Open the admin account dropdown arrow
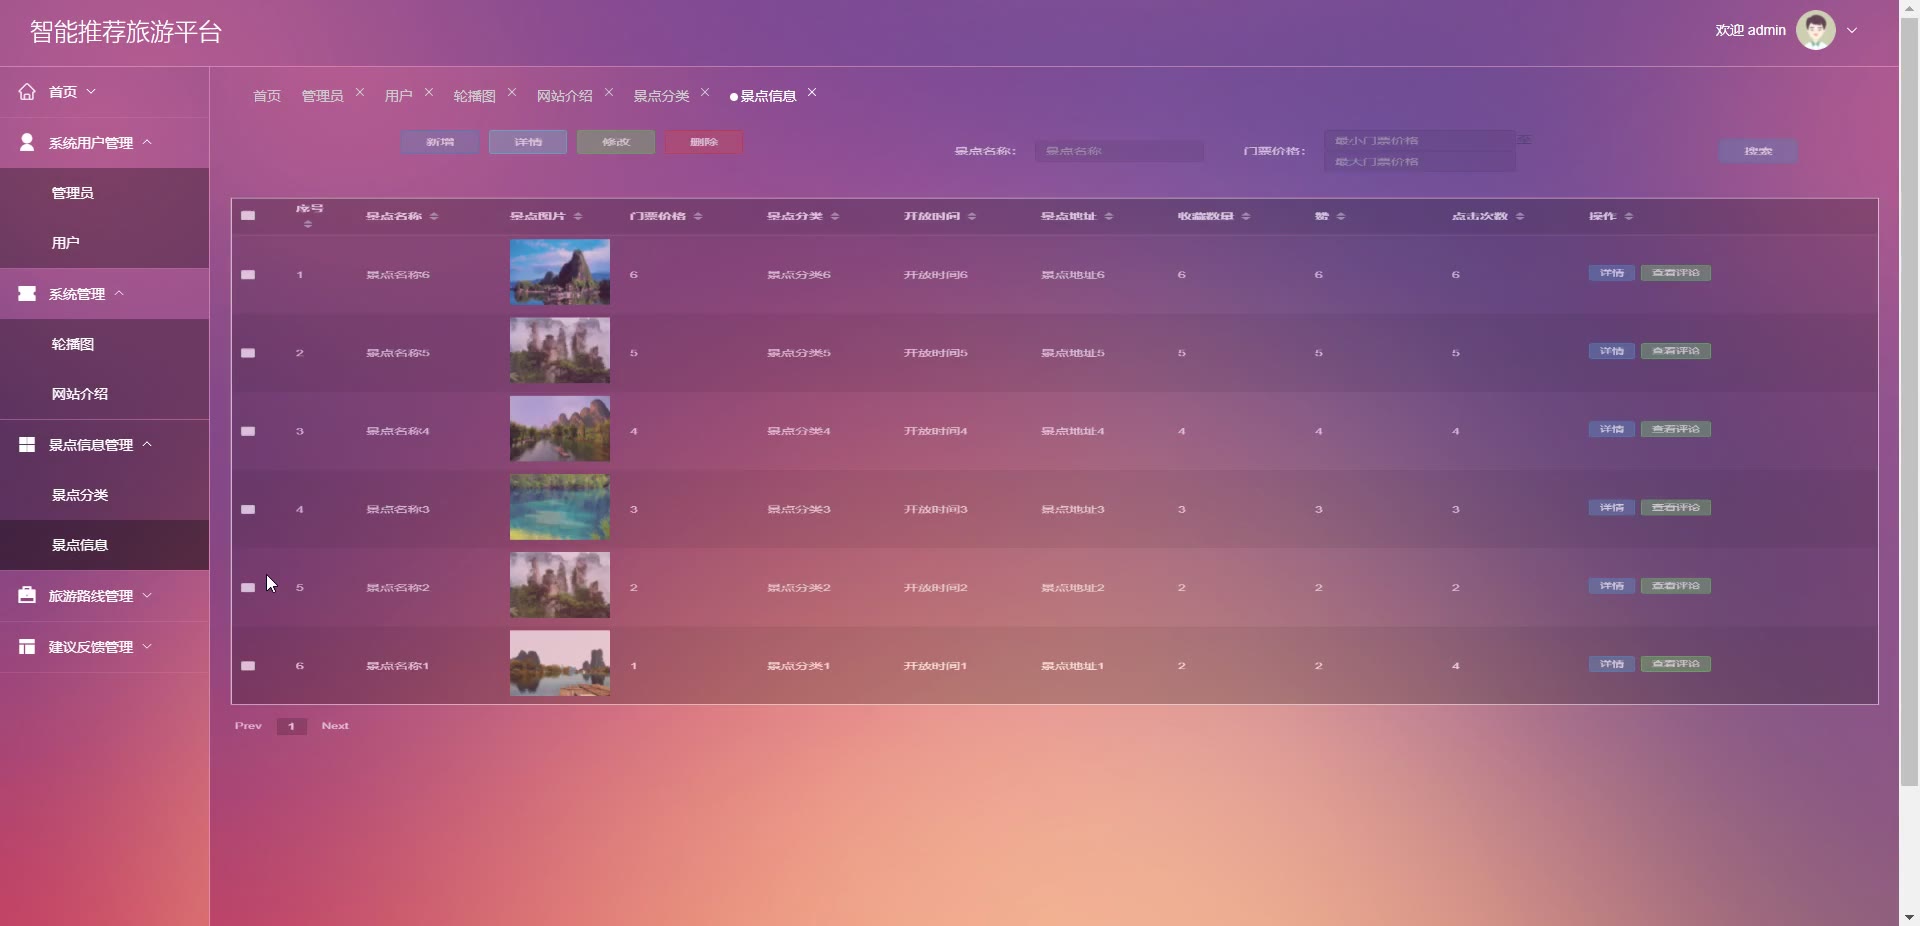The height and width of the screenshot is (926, 1920). tap(1852, 30)
